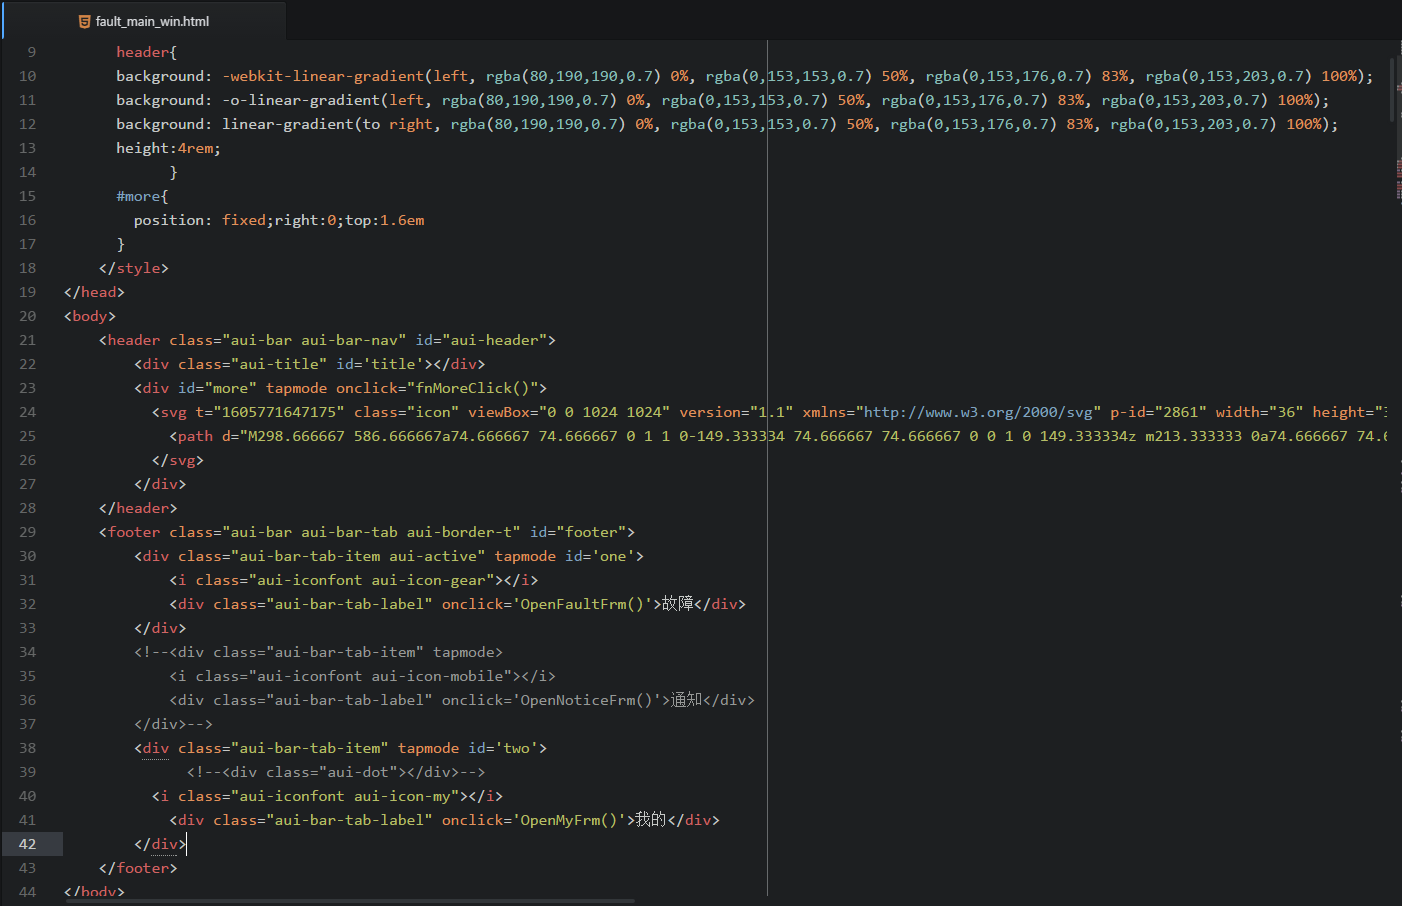Click the 'aui-icon-gear' class name

(428, 580)
